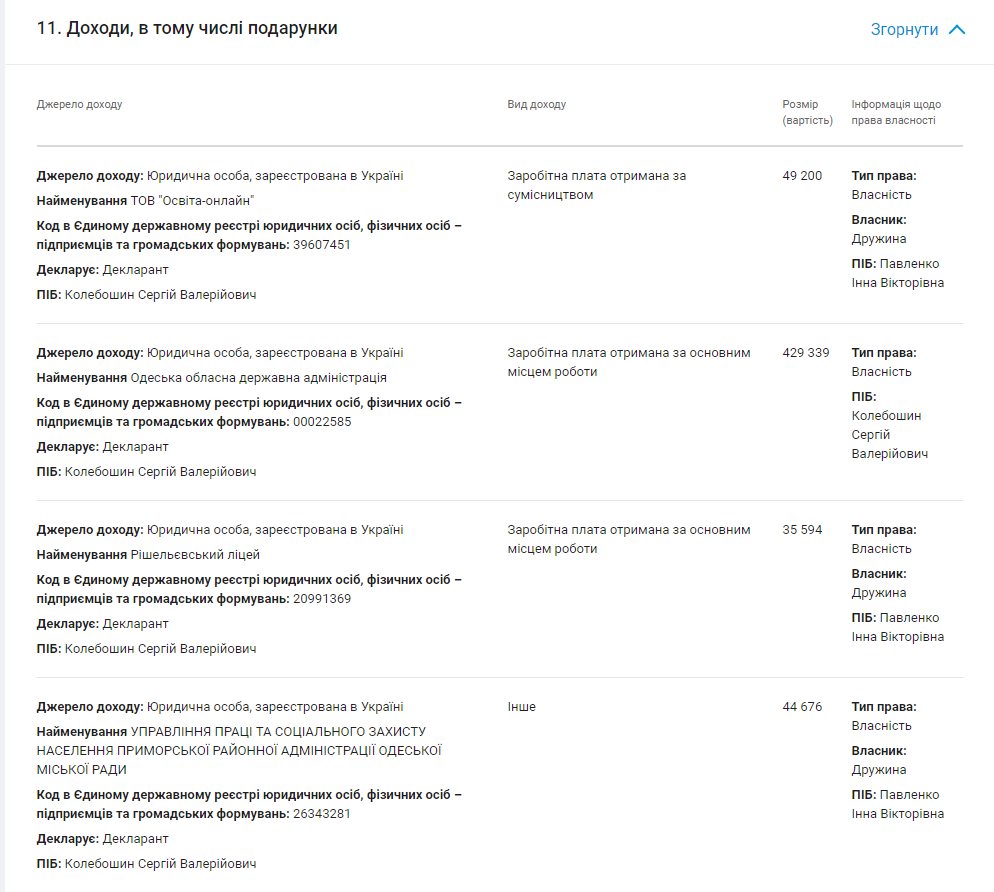Collapse section via the Згорнути link
Viewport: 994px width, 892px height.
[x=904, y=30]
